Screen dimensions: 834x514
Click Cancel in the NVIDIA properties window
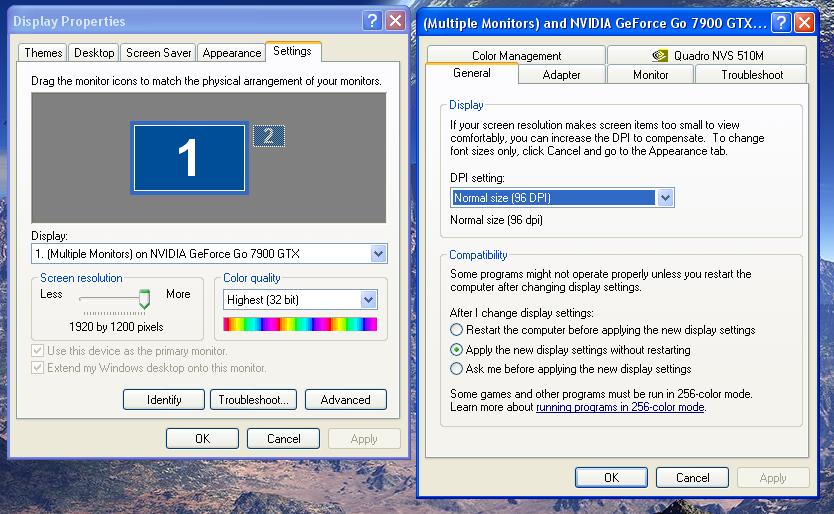[x=693, y=477]
